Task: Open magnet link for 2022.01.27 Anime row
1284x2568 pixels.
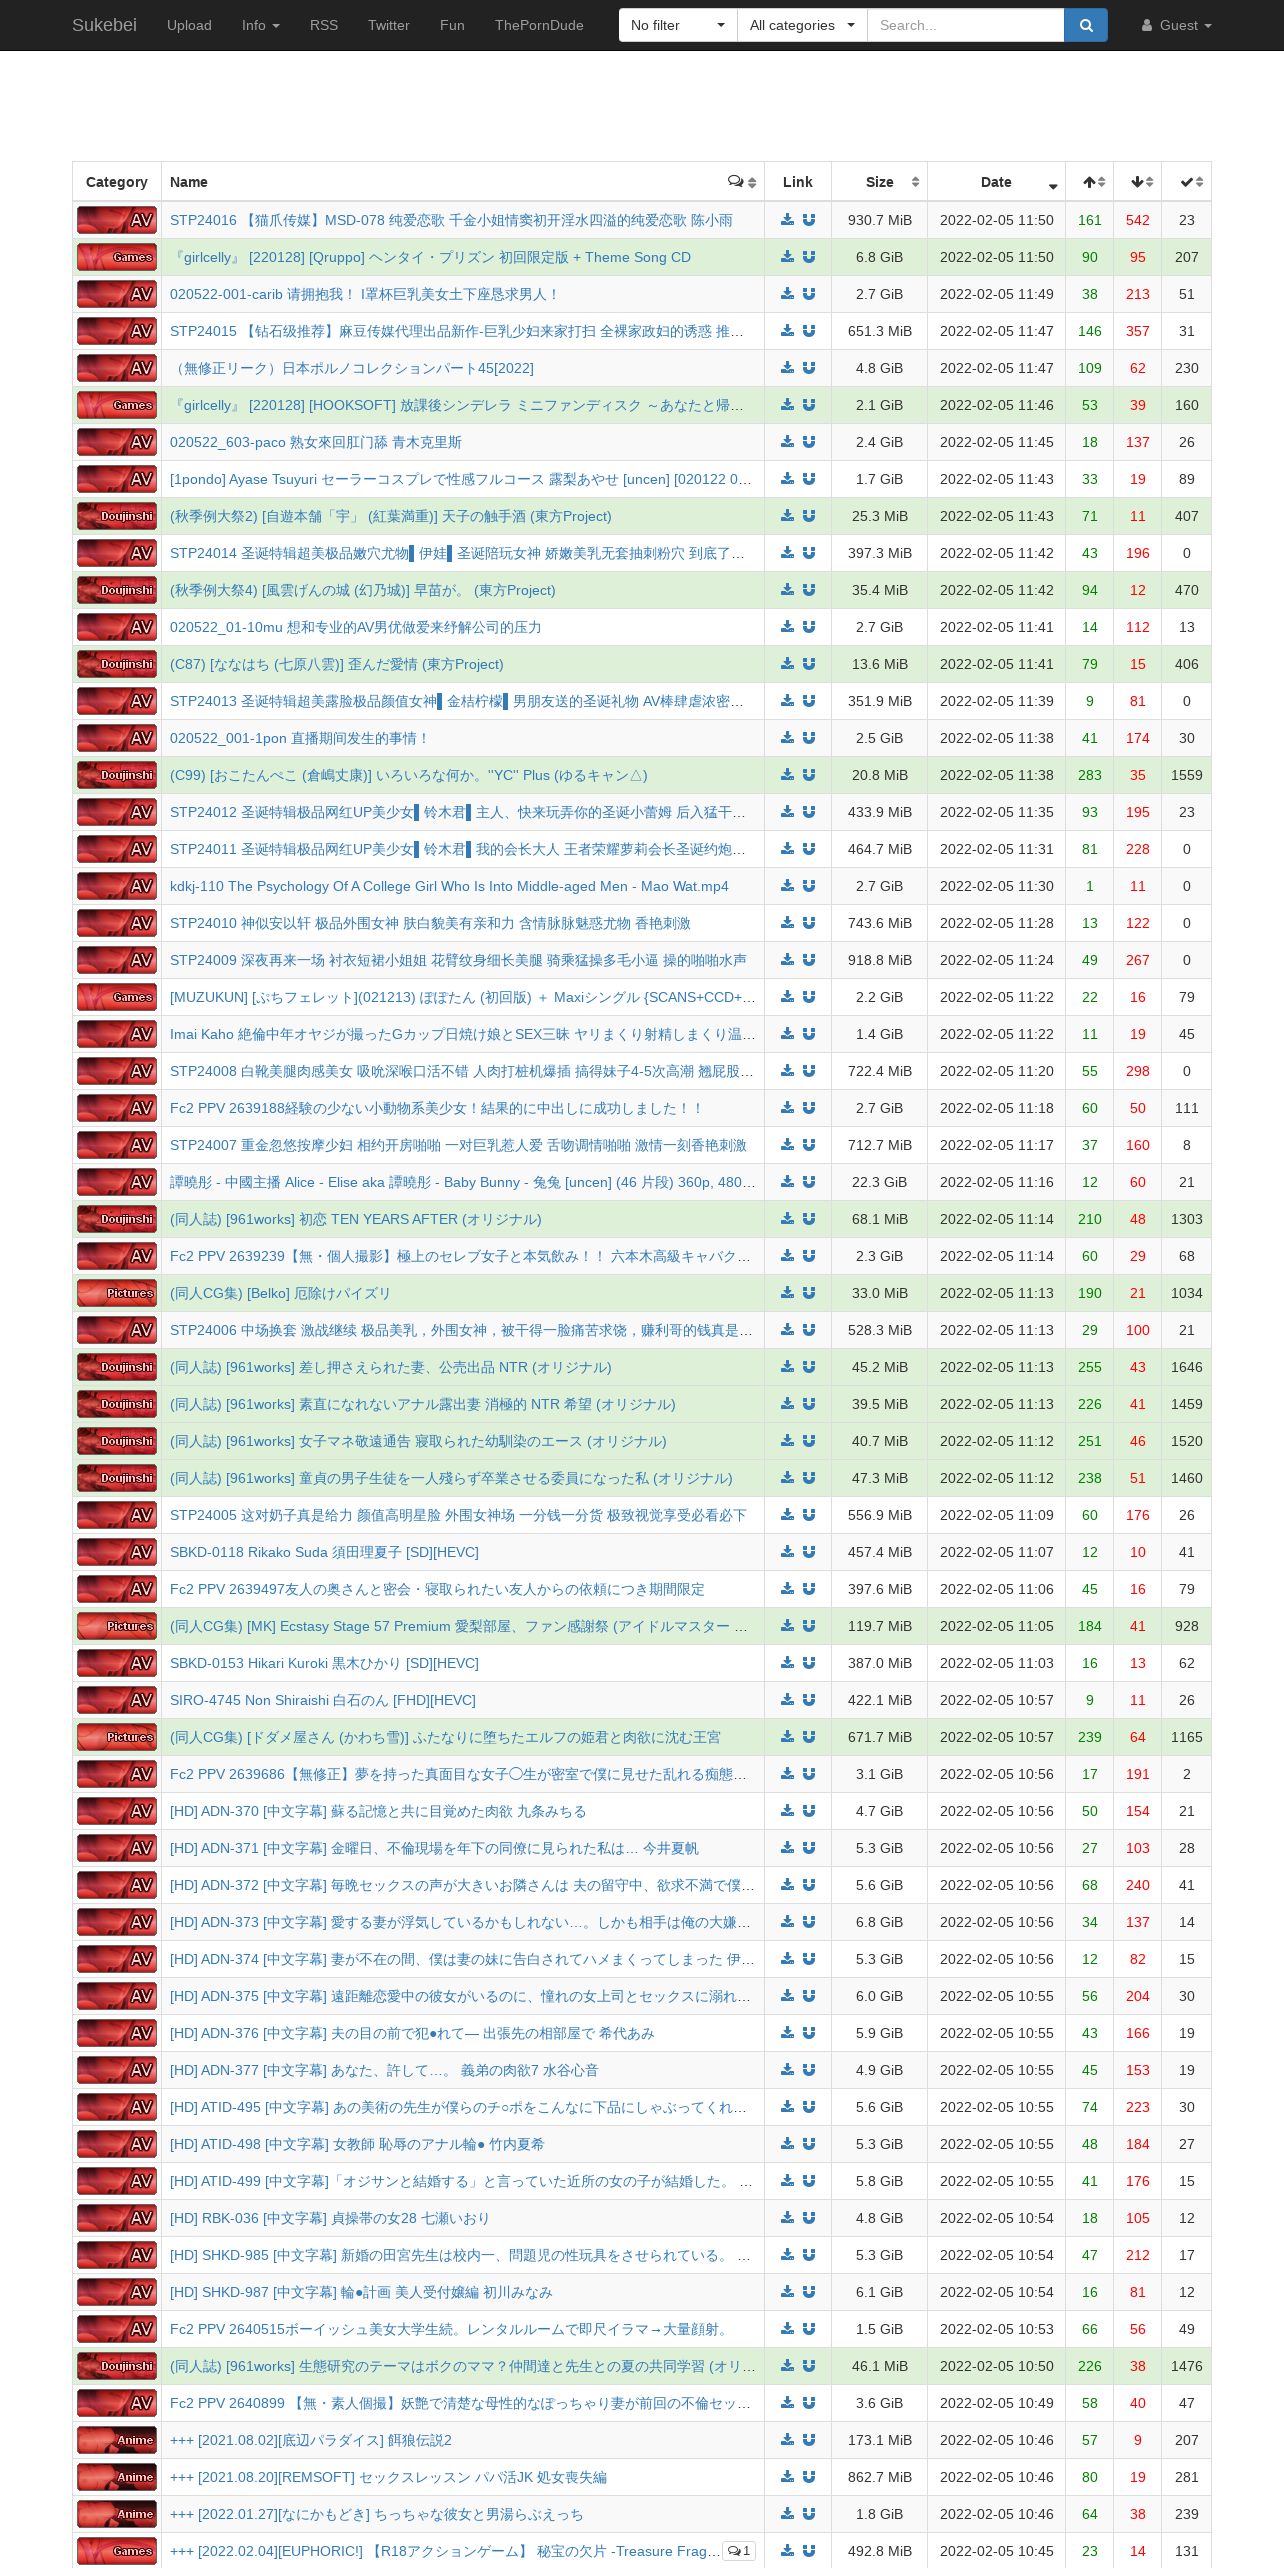Action: pyautogui.click(x=809, y=2514)
